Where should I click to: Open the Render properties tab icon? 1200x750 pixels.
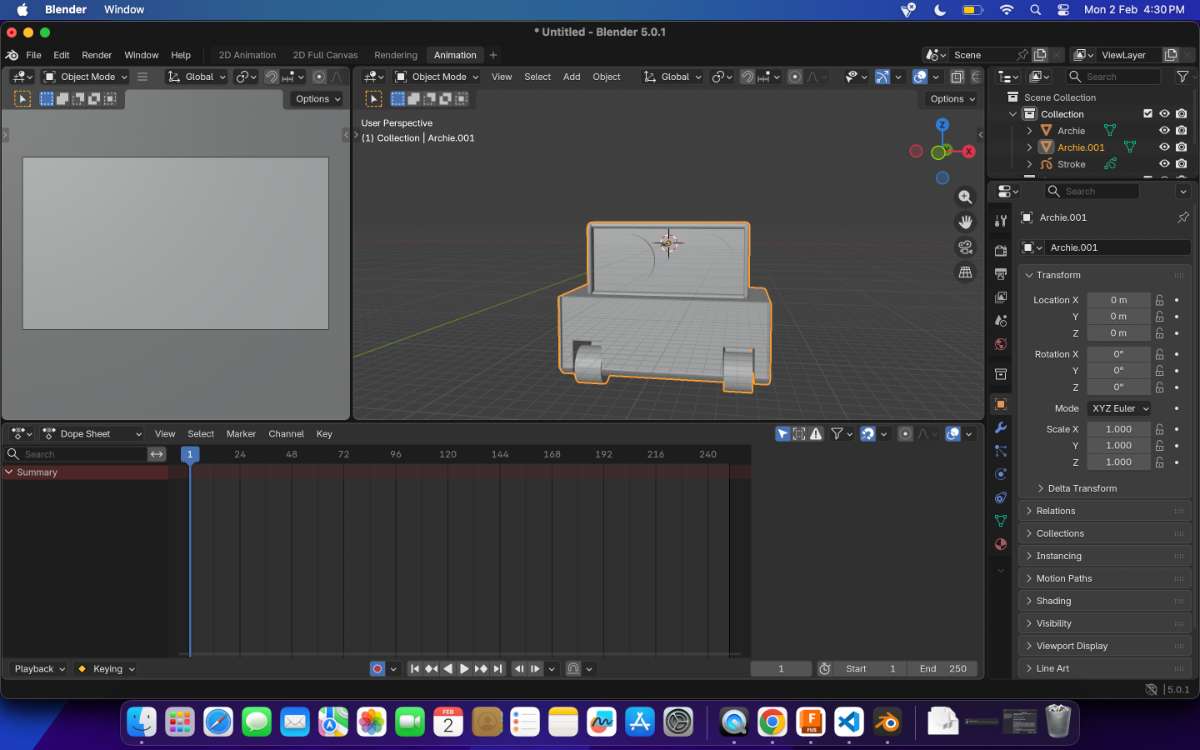click(x=1000, y=250)
